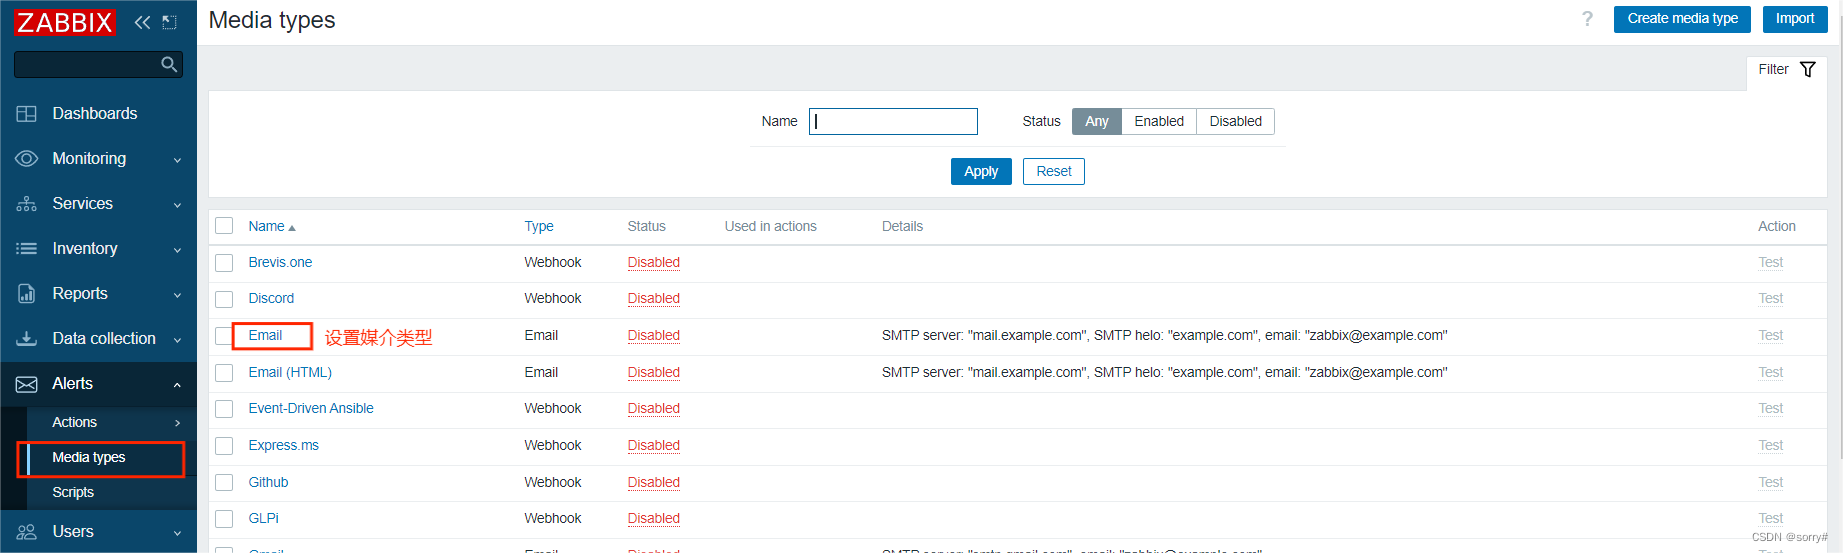Click the Reset filter button

1054,172
